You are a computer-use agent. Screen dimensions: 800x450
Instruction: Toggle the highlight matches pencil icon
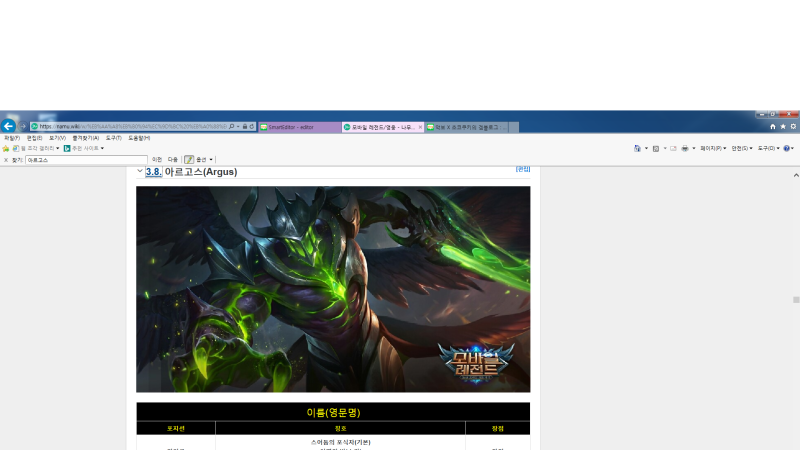tap(189, 160)
